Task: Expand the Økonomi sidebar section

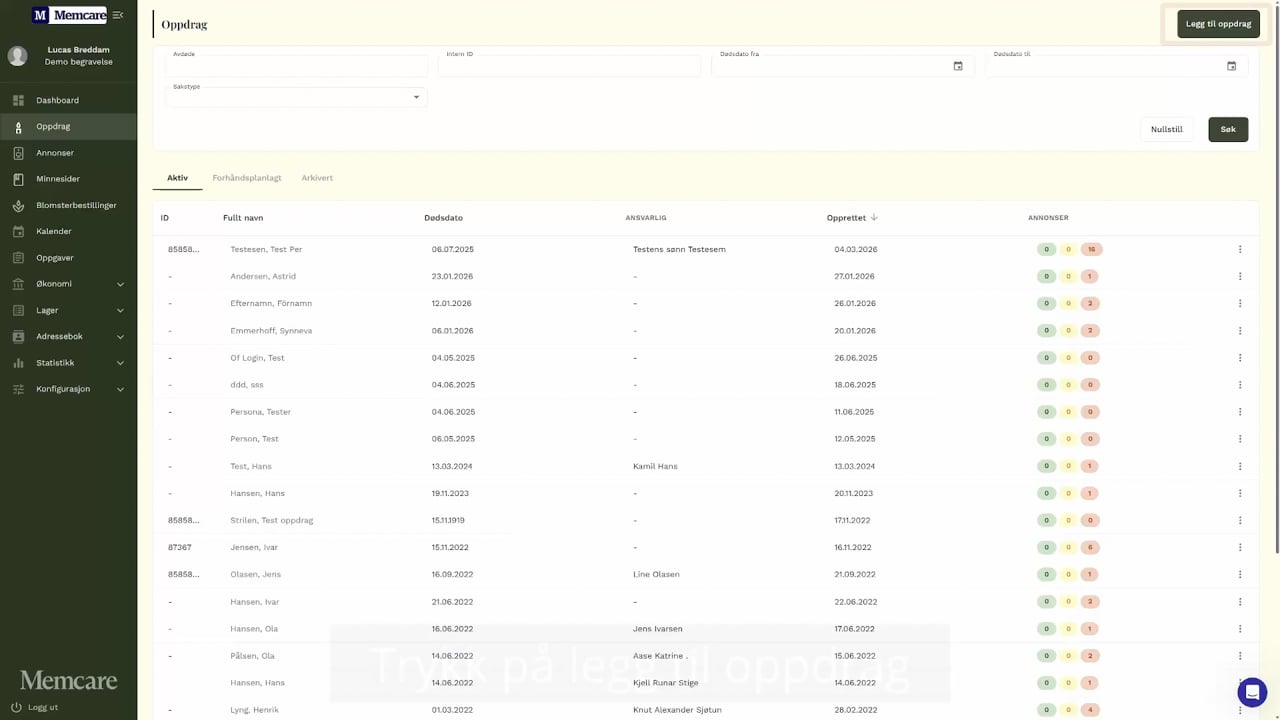Action: (68, 284)
